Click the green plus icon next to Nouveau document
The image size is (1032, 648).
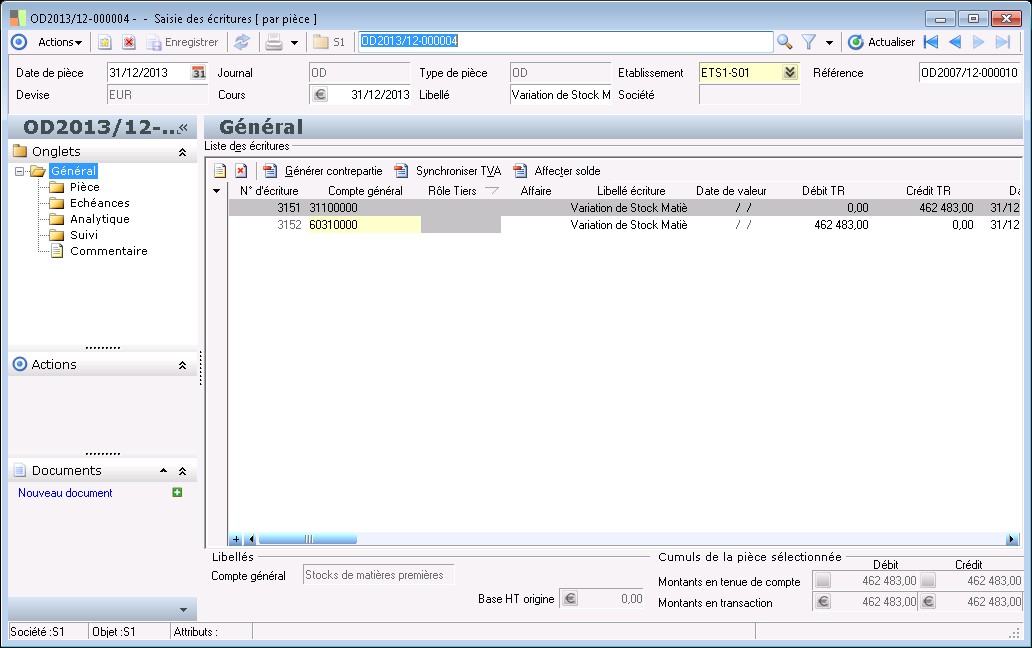point(177,493)
